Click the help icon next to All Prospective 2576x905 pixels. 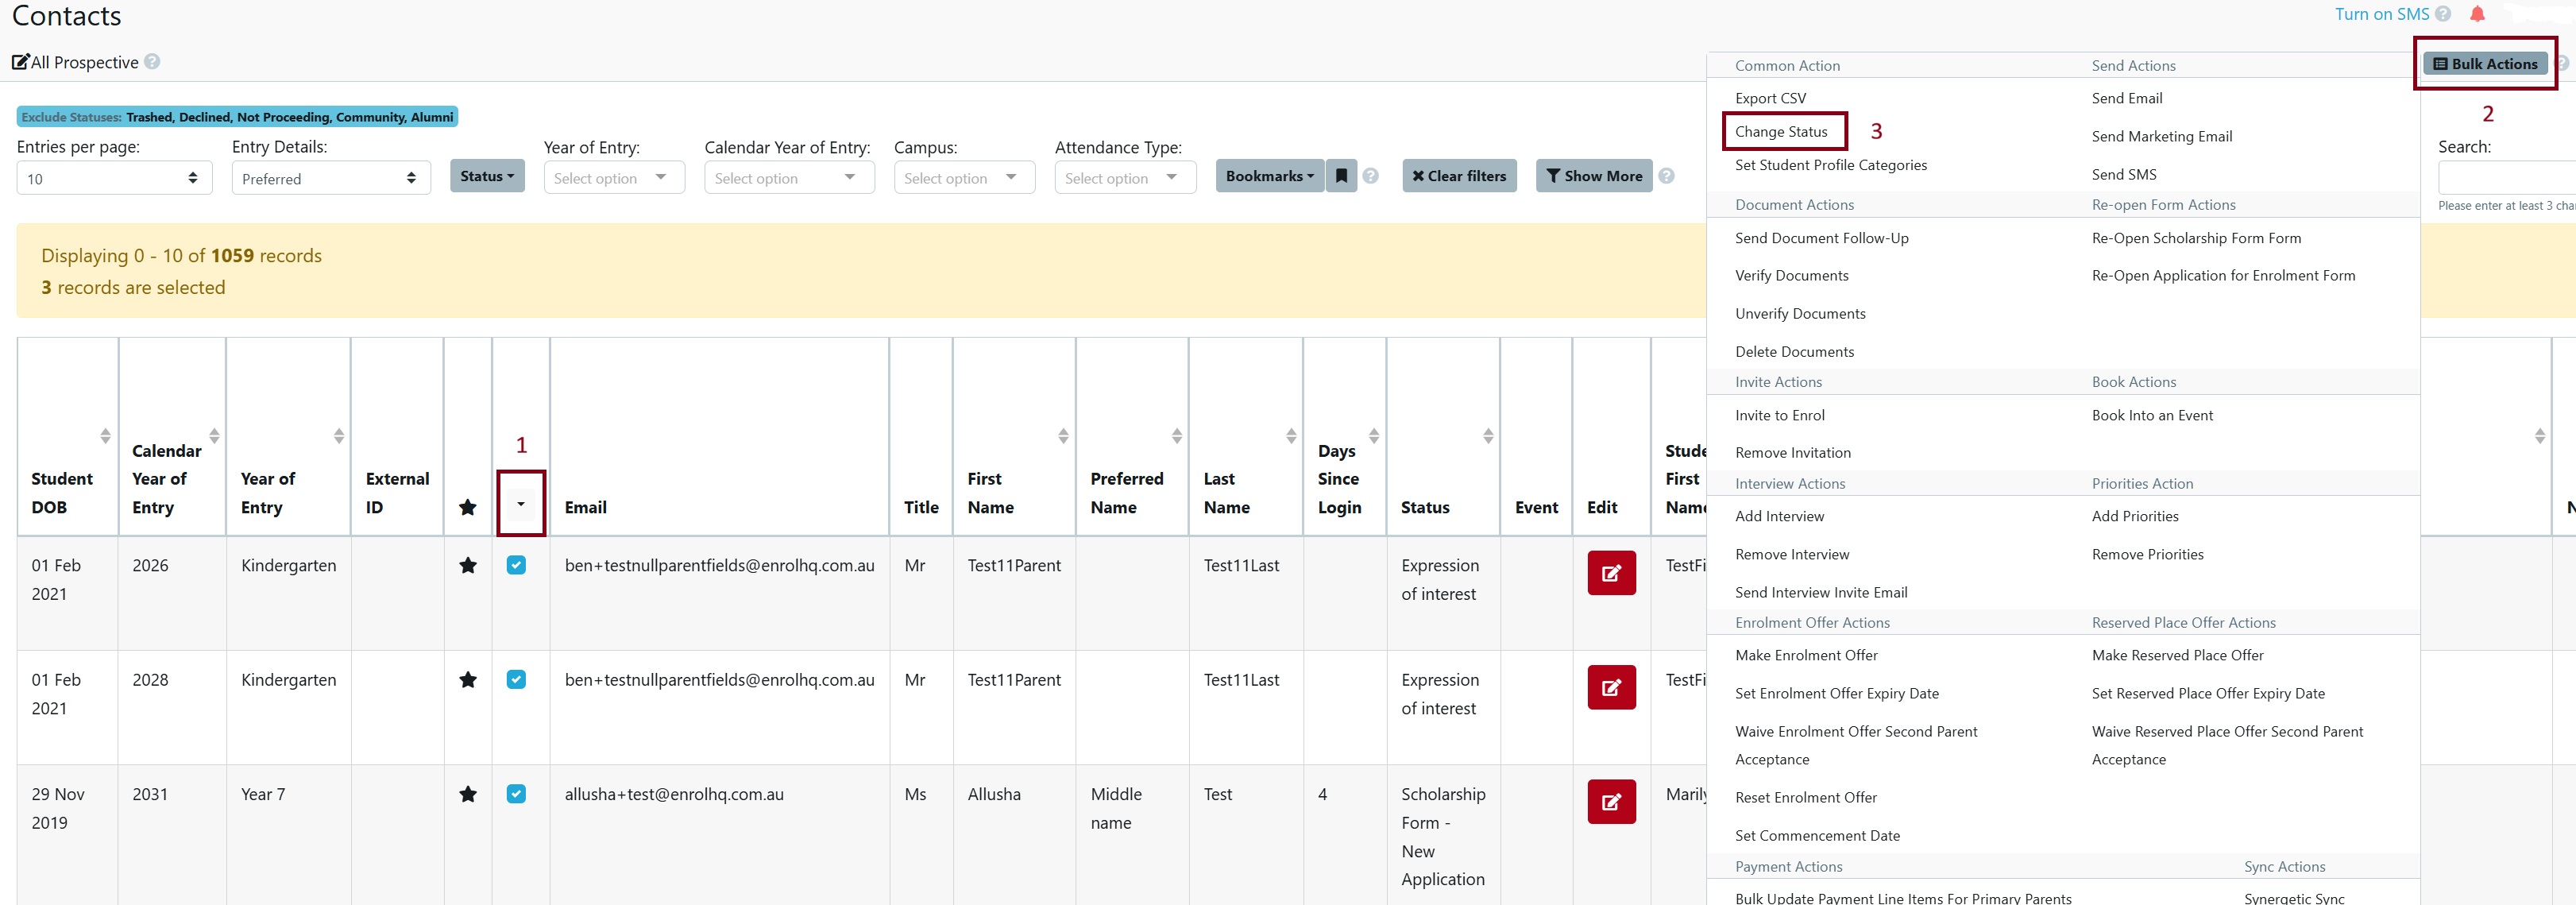(x=152, y=62)
